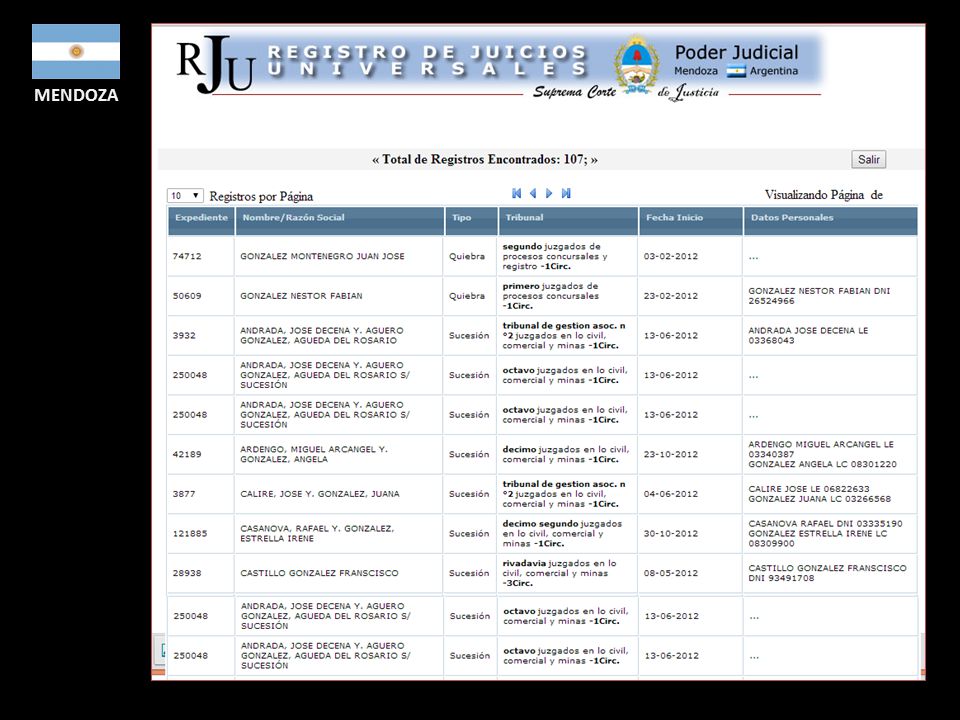Click Visualizando Página de label
Viewport: 960px width, 720px height.
823,195
